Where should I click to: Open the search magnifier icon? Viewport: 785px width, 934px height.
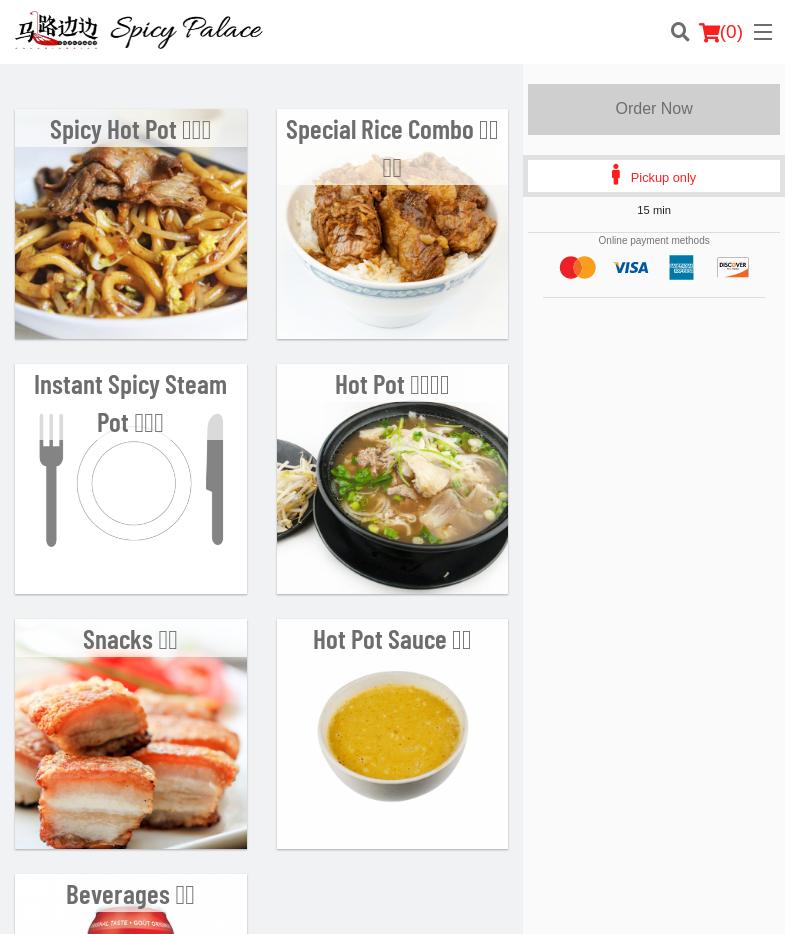680,32
